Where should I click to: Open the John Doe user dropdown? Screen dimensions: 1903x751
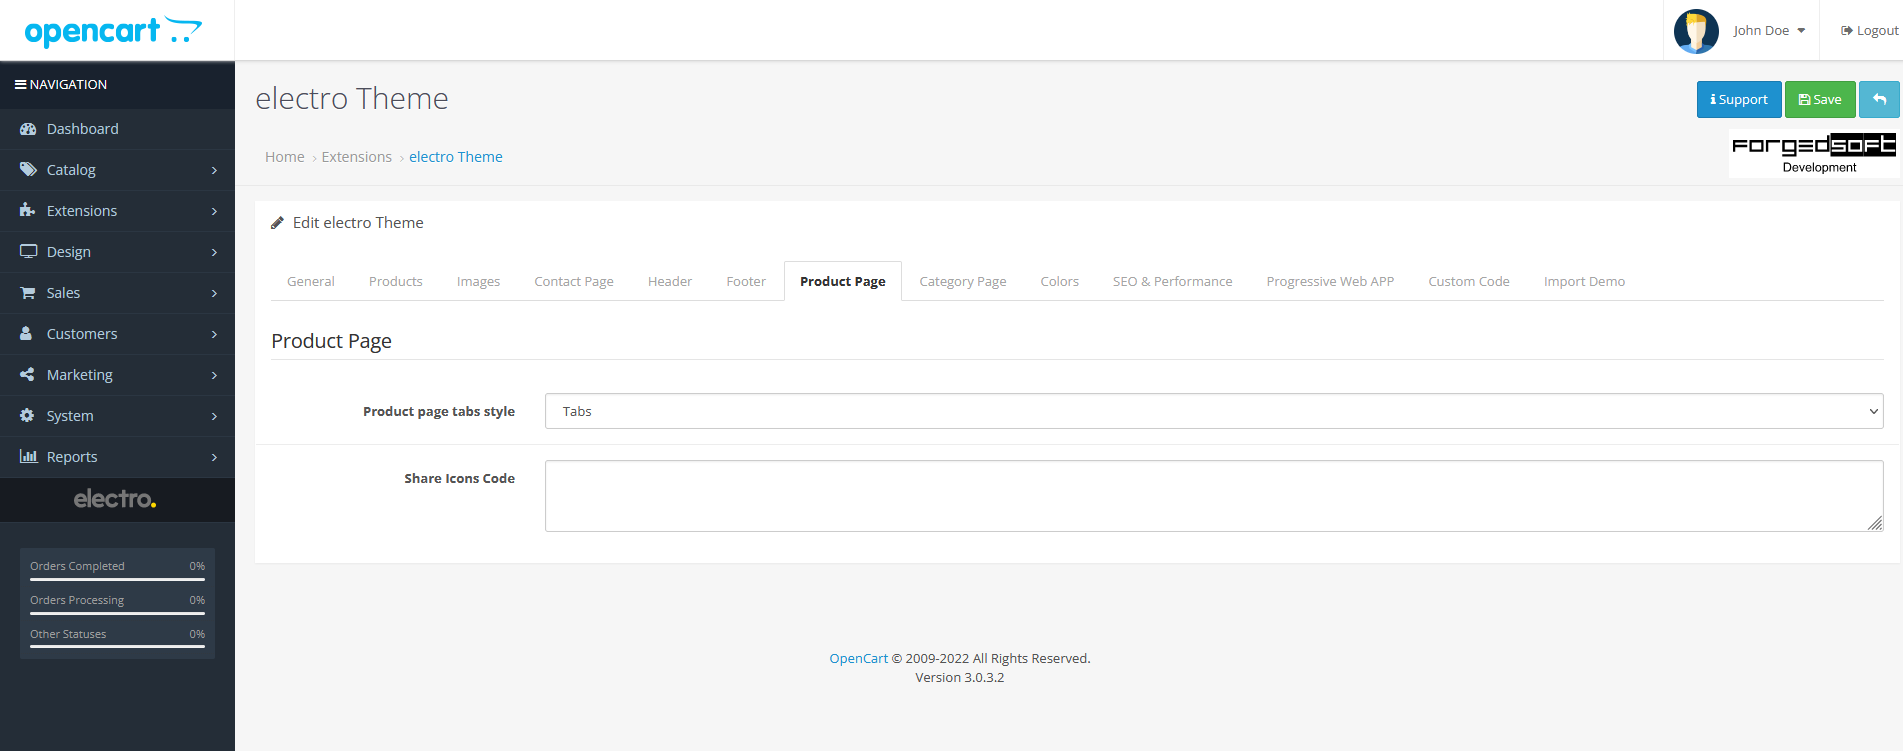[1769, 31]
